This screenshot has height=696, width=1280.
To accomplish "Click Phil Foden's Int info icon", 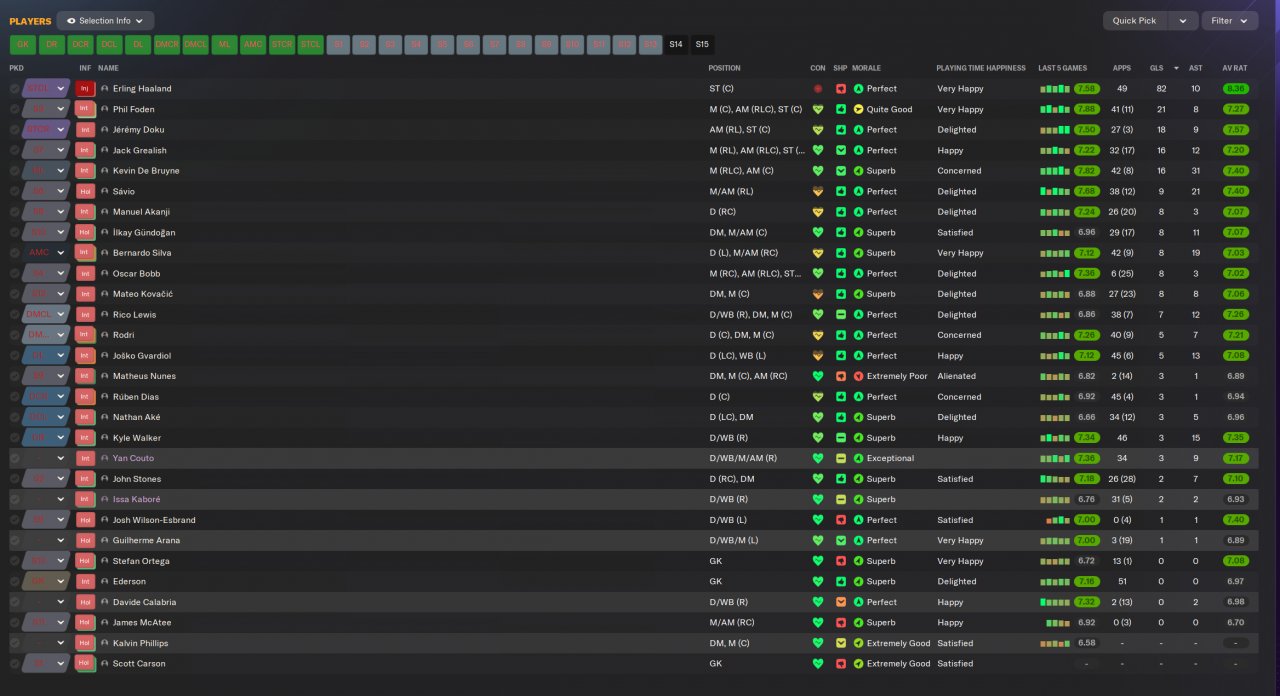I will point(86,109).
